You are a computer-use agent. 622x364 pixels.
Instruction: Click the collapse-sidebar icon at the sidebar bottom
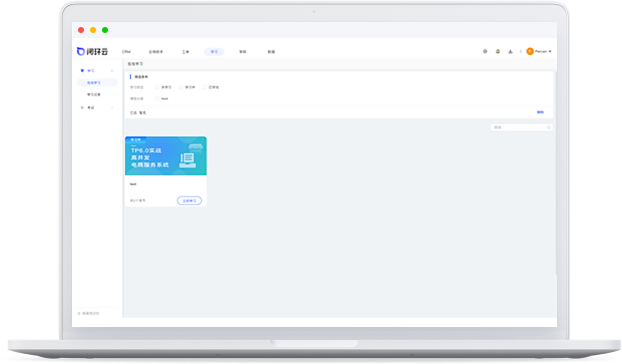(x=79, y=313)
